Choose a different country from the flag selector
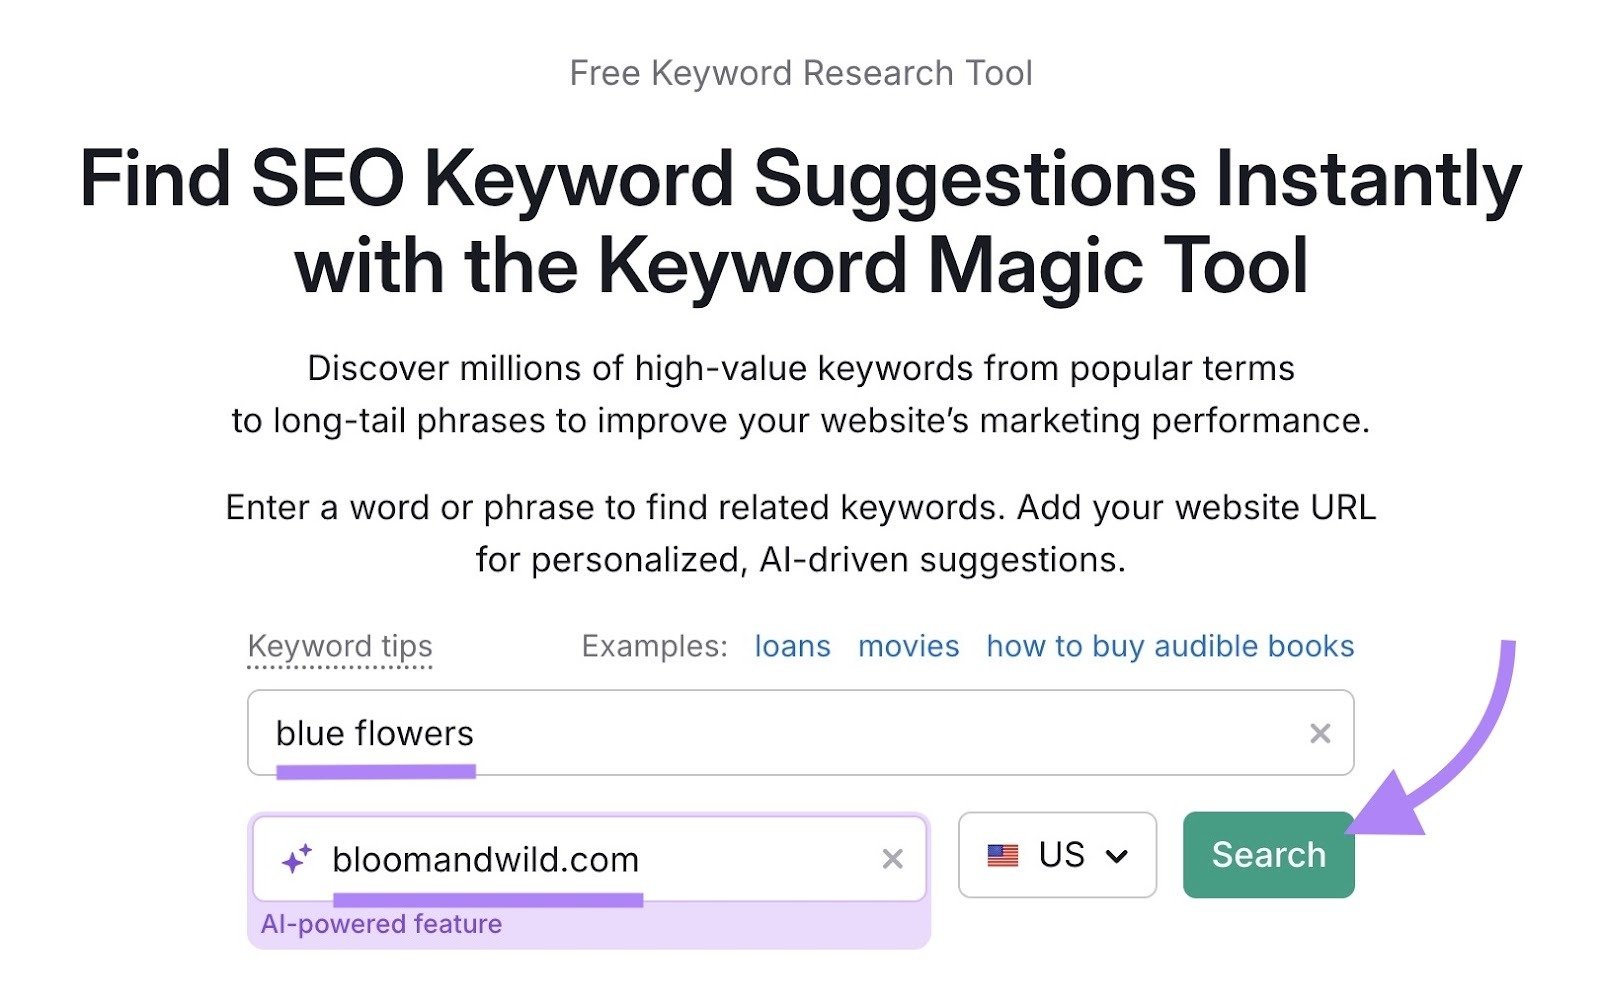Image resolution: width=1600 pixels, height=1005 pixels. pos(1056,855)
